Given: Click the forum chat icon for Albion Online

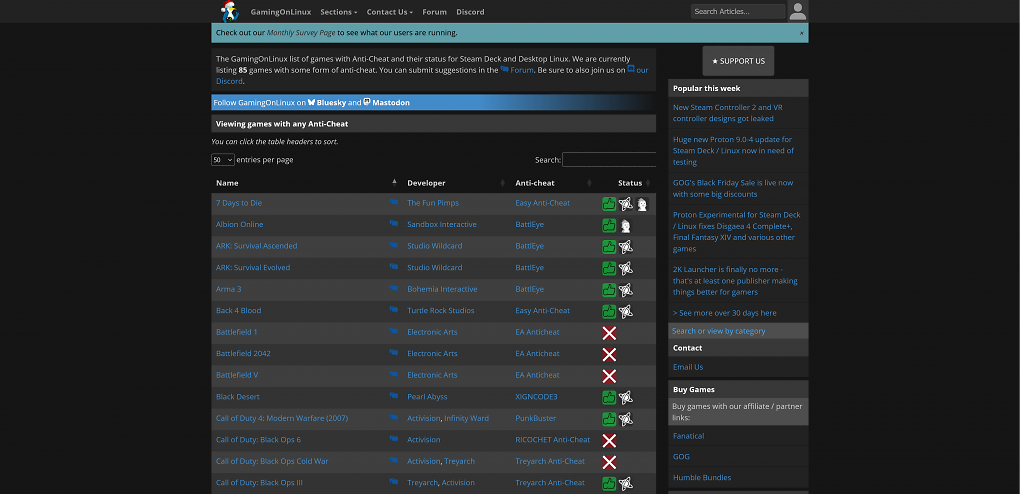Looking at the screenshot, I should pyautogui.click(x=394, y=224).
